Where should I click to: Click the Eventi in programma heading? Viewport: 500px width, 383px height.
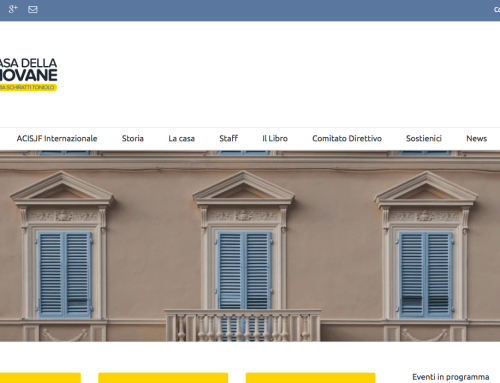click(451, 377)
